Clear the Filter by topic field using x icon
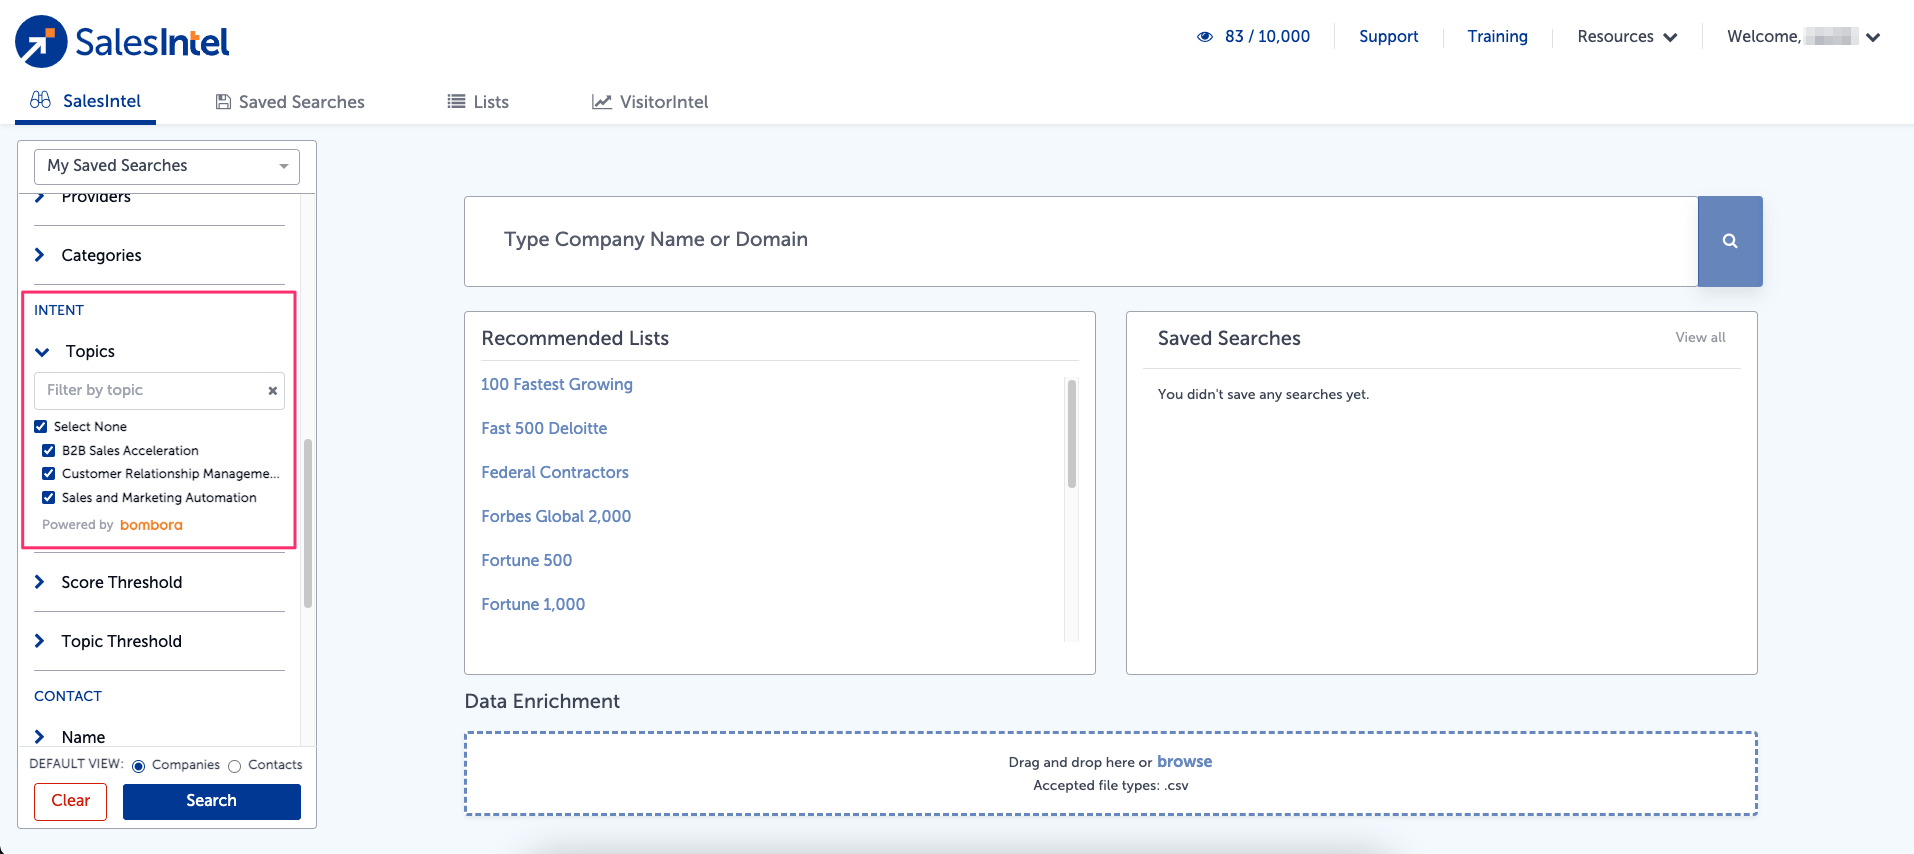Image resolution: width=1914 pixels, height=854 pixels. click(272, 391)
